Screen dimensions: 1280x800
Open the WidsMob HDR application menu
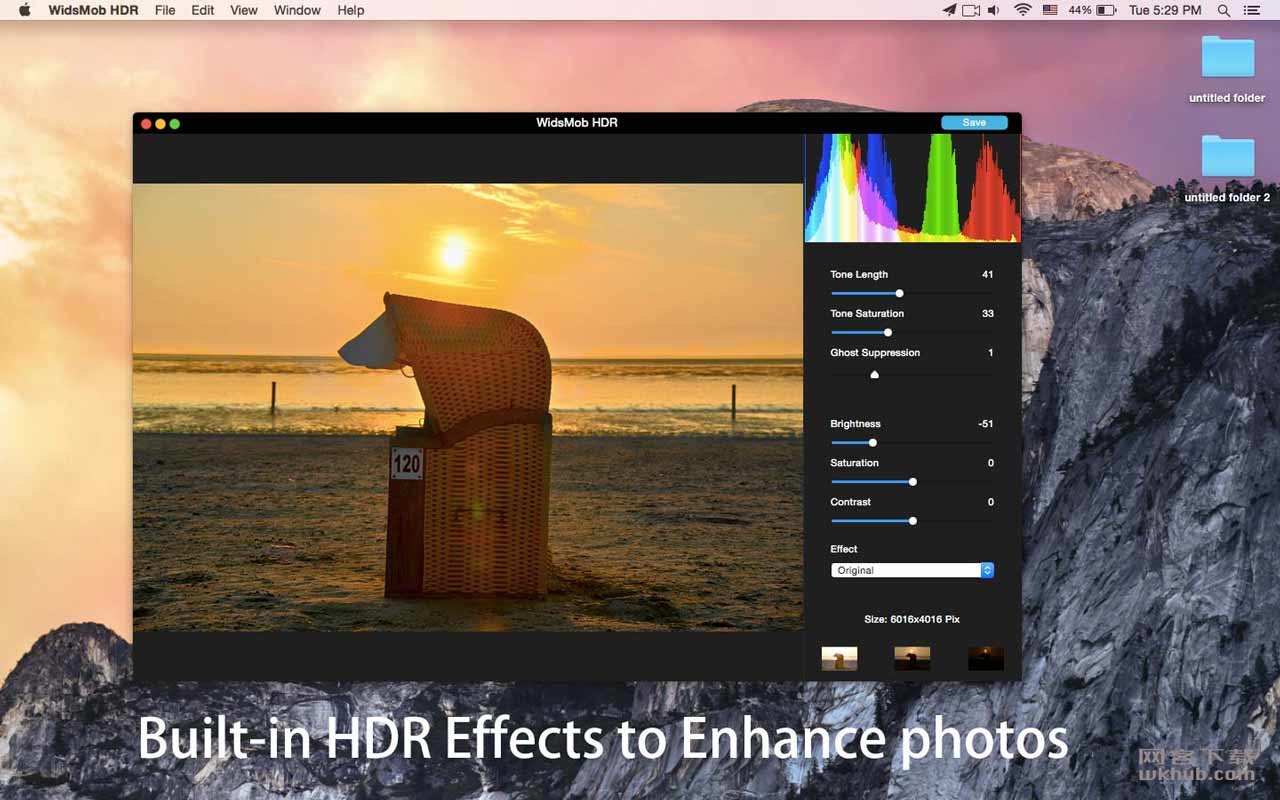(x=94, y=10)
